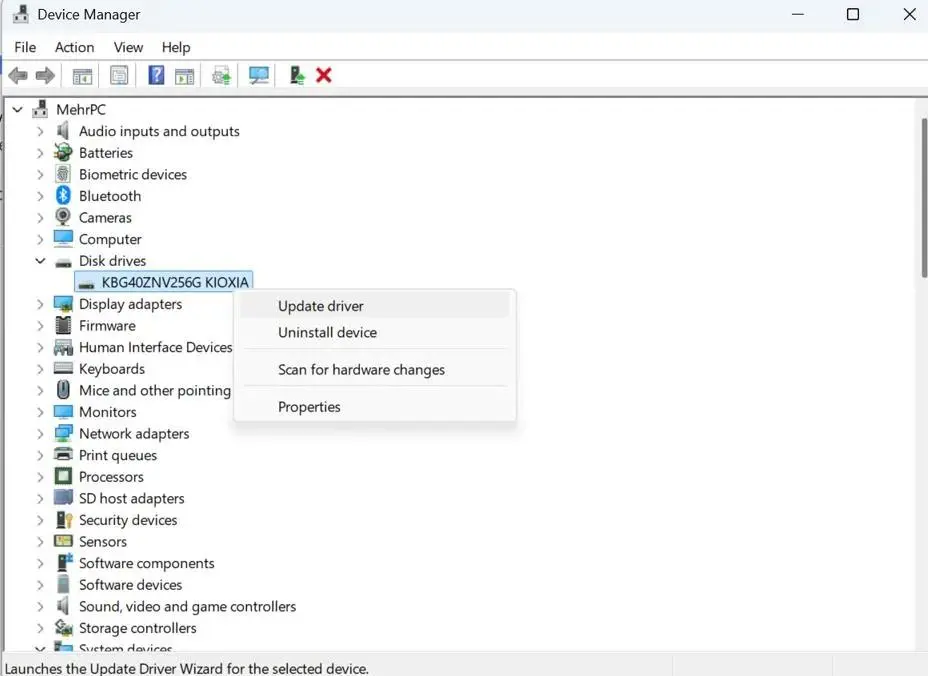Click the vertical scrollbar thumb
Screen dimensions: 928x676
tap(923, 198)
